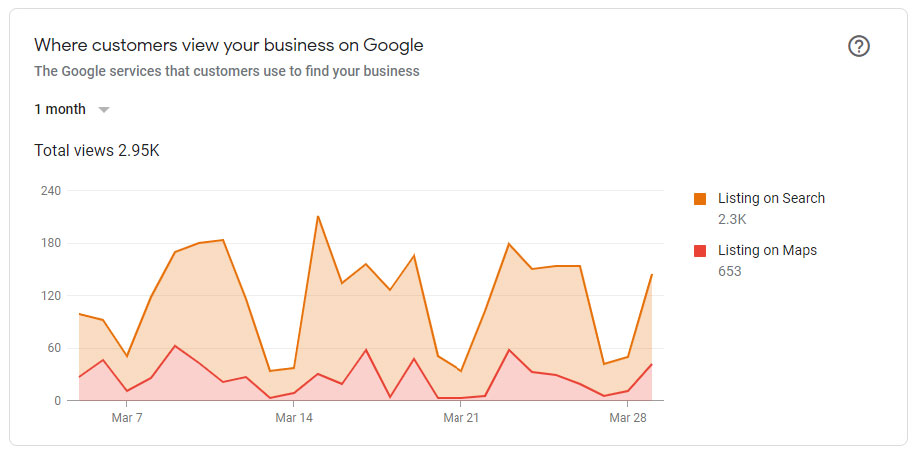
Task: Click the orange Listing on Search swatch
Action: pos(700,199)
